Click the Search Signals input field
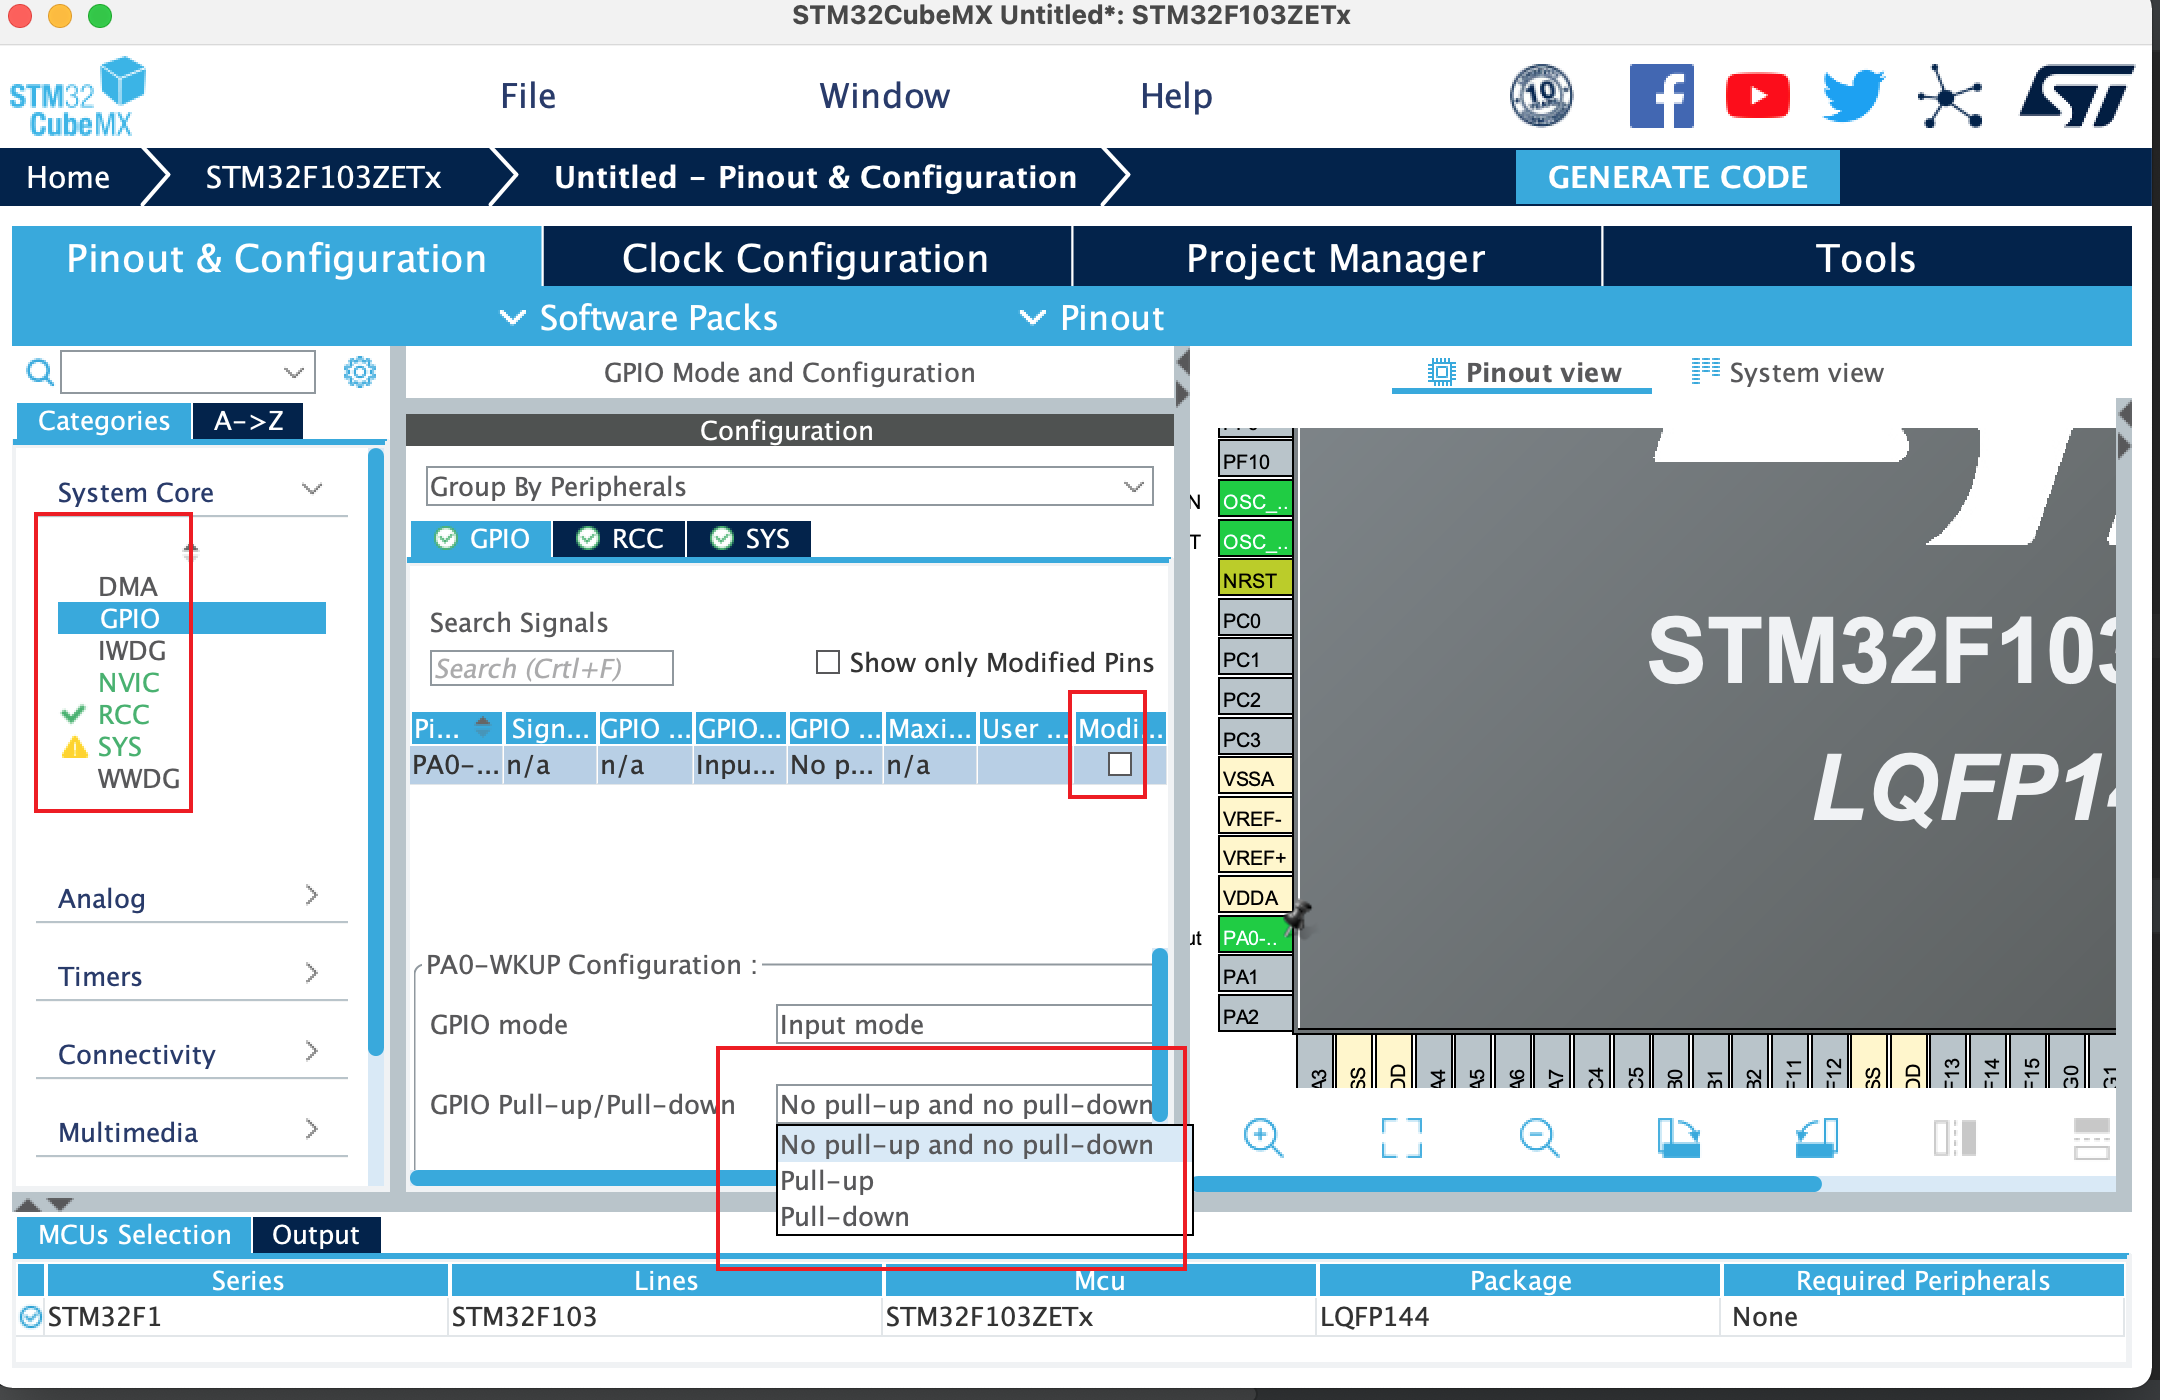Image resolution: width=2160 pixels, height=1400 pixels. tap(551, 668)
